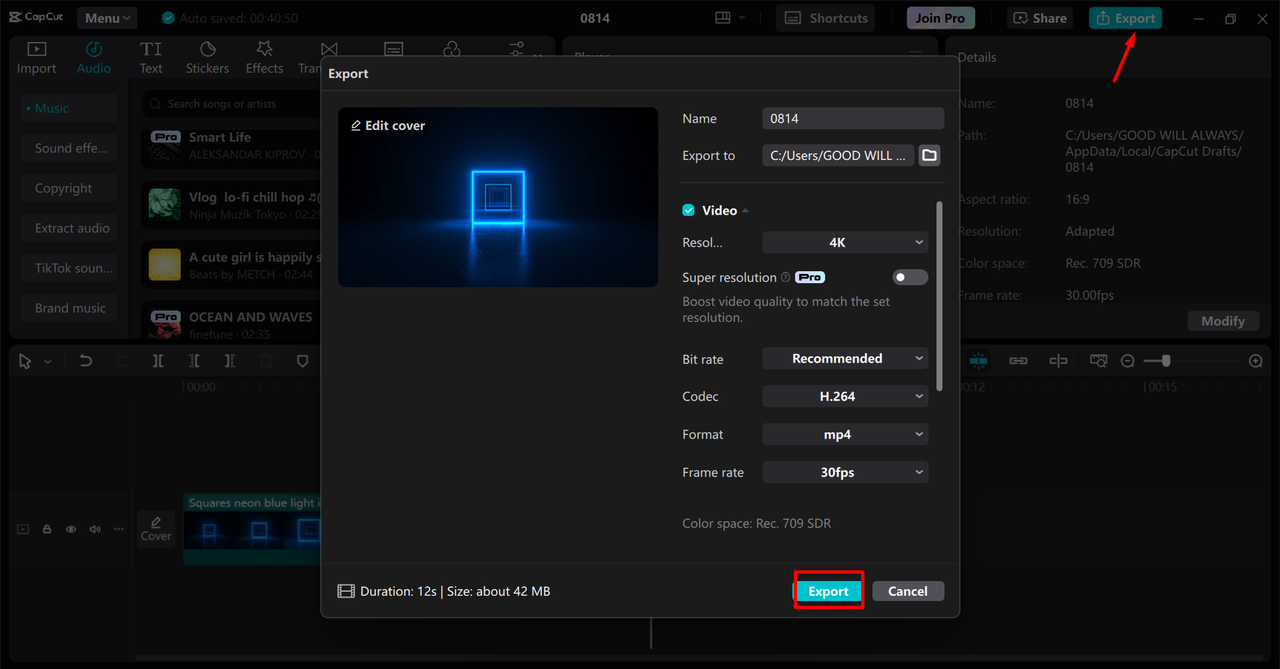Toggle the preview axis icon
The image size is (1280, 669).
1058,361
